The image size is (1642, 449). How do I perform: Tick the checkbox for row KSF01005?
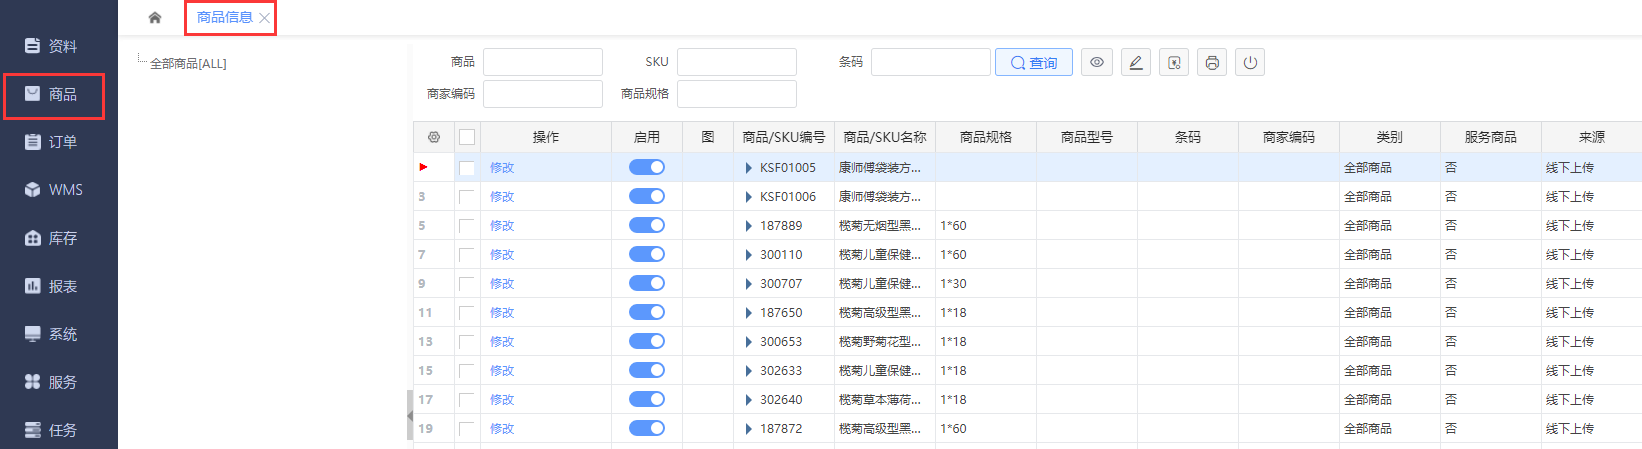[467, 168]
